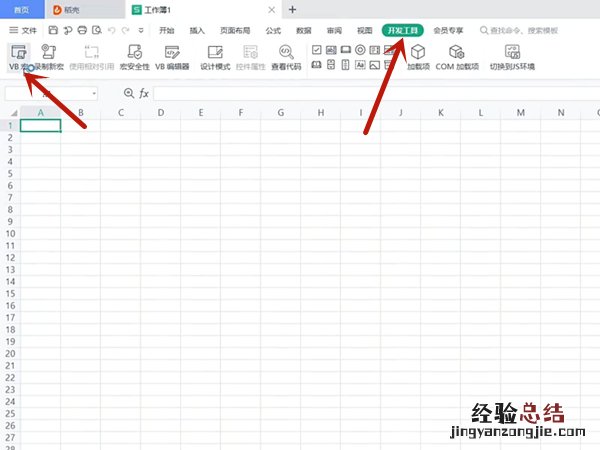Close the 工作簿1 document tab
This screenshot has height=450, width=600.
271,10
